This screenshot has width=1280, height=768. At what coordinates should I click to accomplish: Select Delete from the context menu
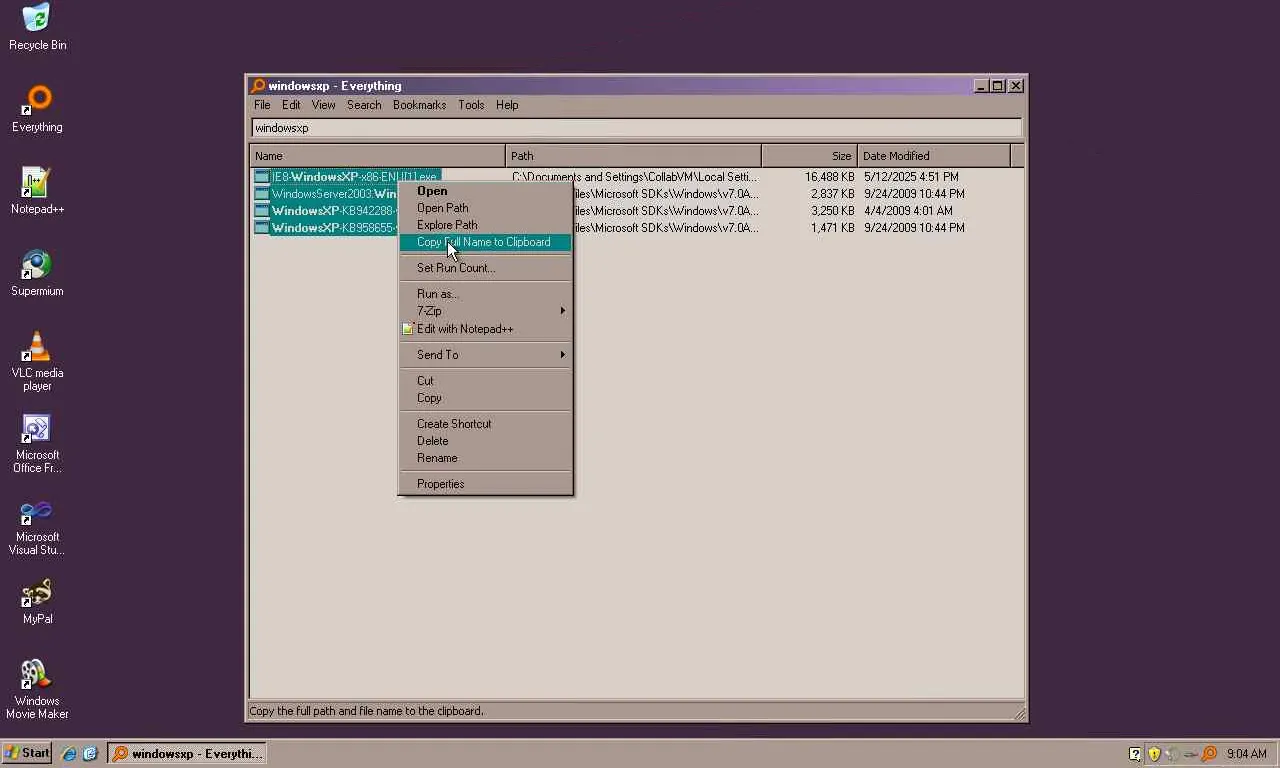pos(485,441)
